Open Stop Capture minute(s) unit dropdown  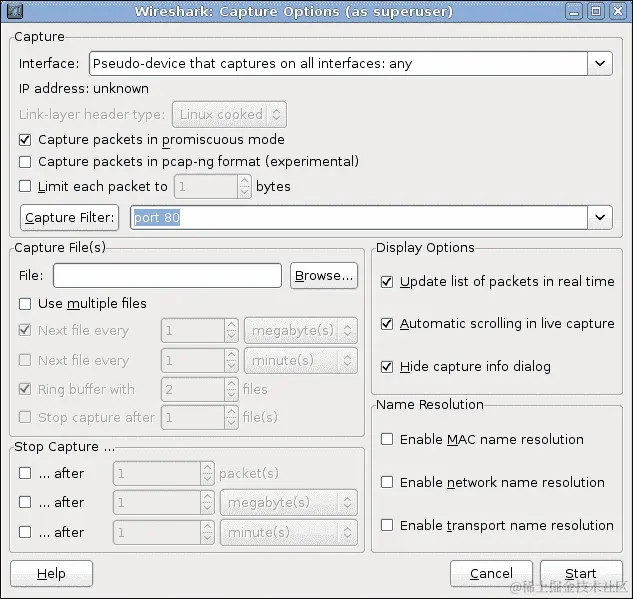click(289, 532)
